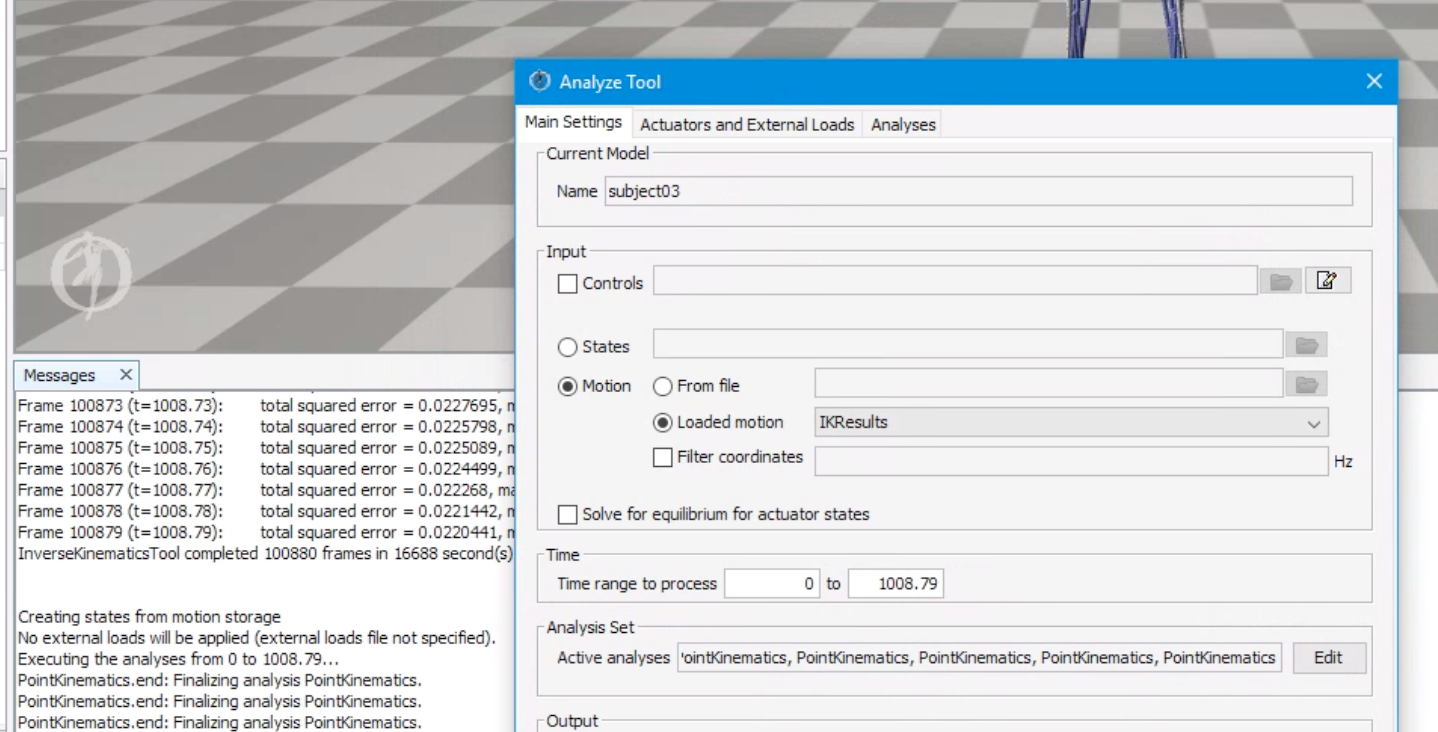Browse for Controls file folder icon
Viewport: 1438px width, 732px height.
(x=1280, y=282)
